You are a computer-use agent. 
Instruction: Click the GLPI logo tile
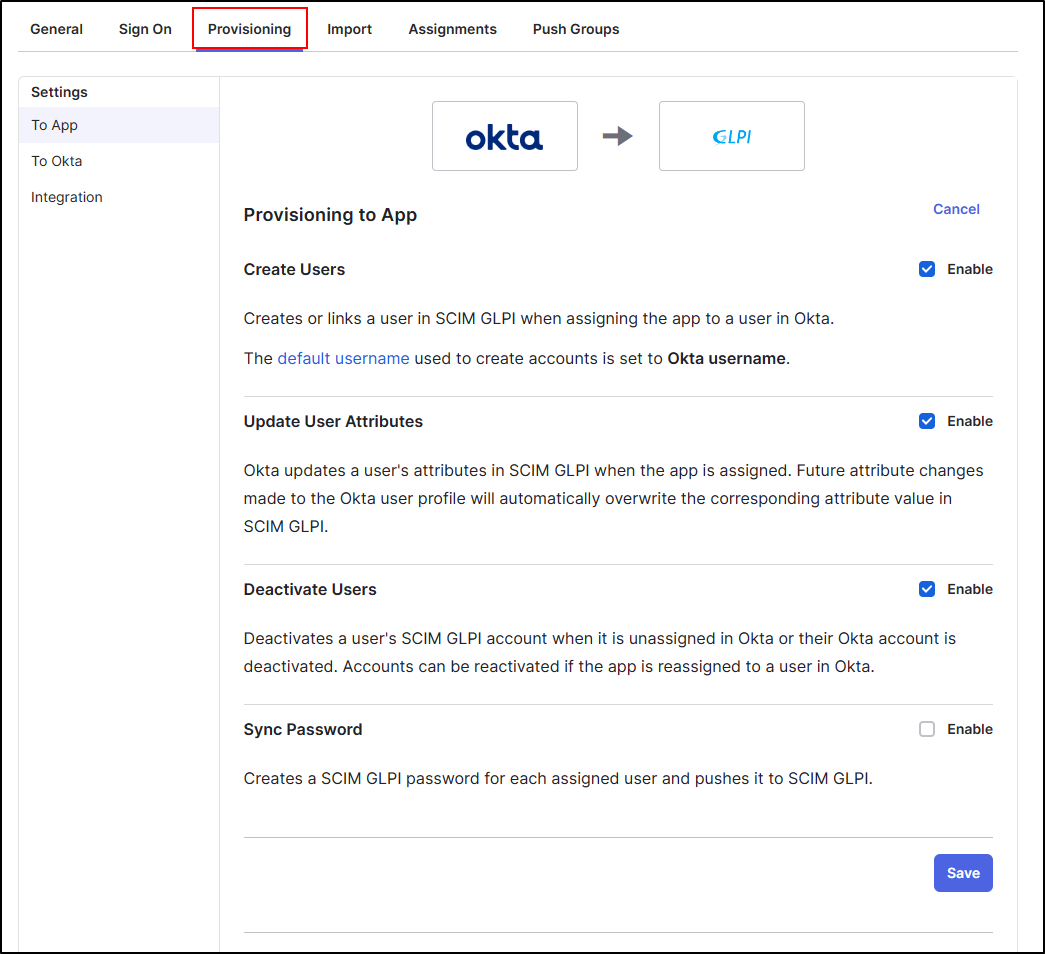[731, 136]
